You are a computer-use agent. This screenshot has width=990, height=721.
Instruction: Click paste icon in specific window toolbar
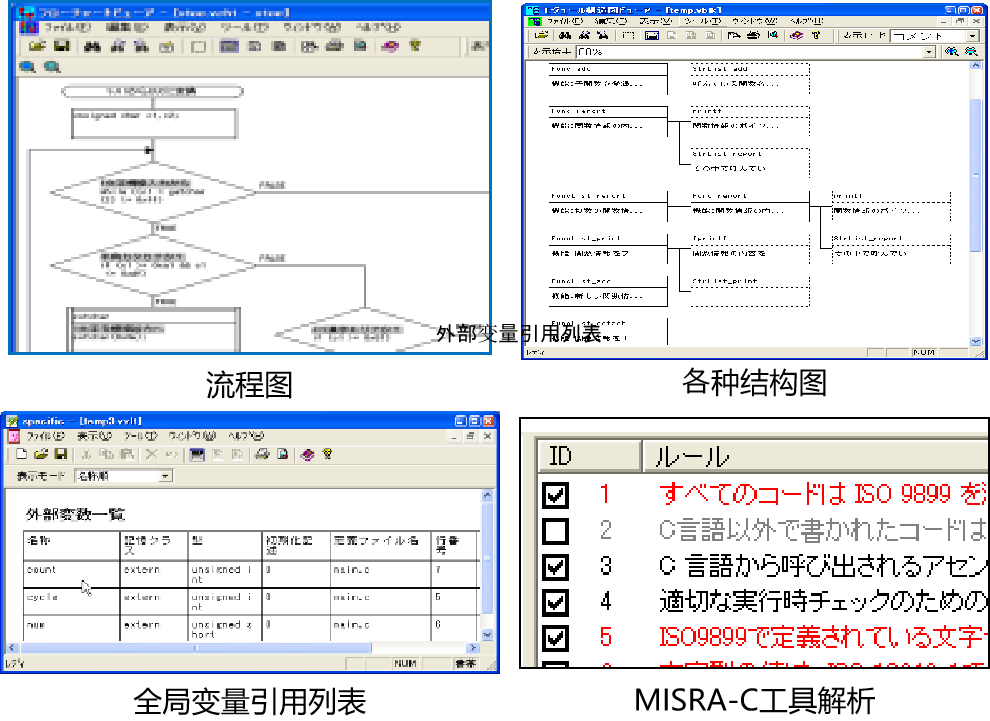point(127,454)
